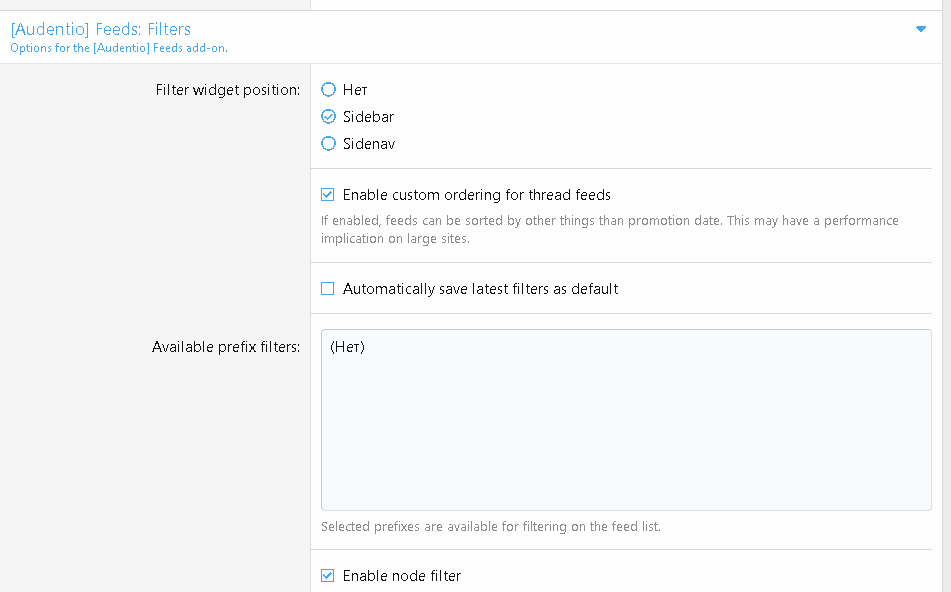Tick Automatically save latest filters checkbox
The width and height of the screenshot is (951, 592).
point(328,289)
